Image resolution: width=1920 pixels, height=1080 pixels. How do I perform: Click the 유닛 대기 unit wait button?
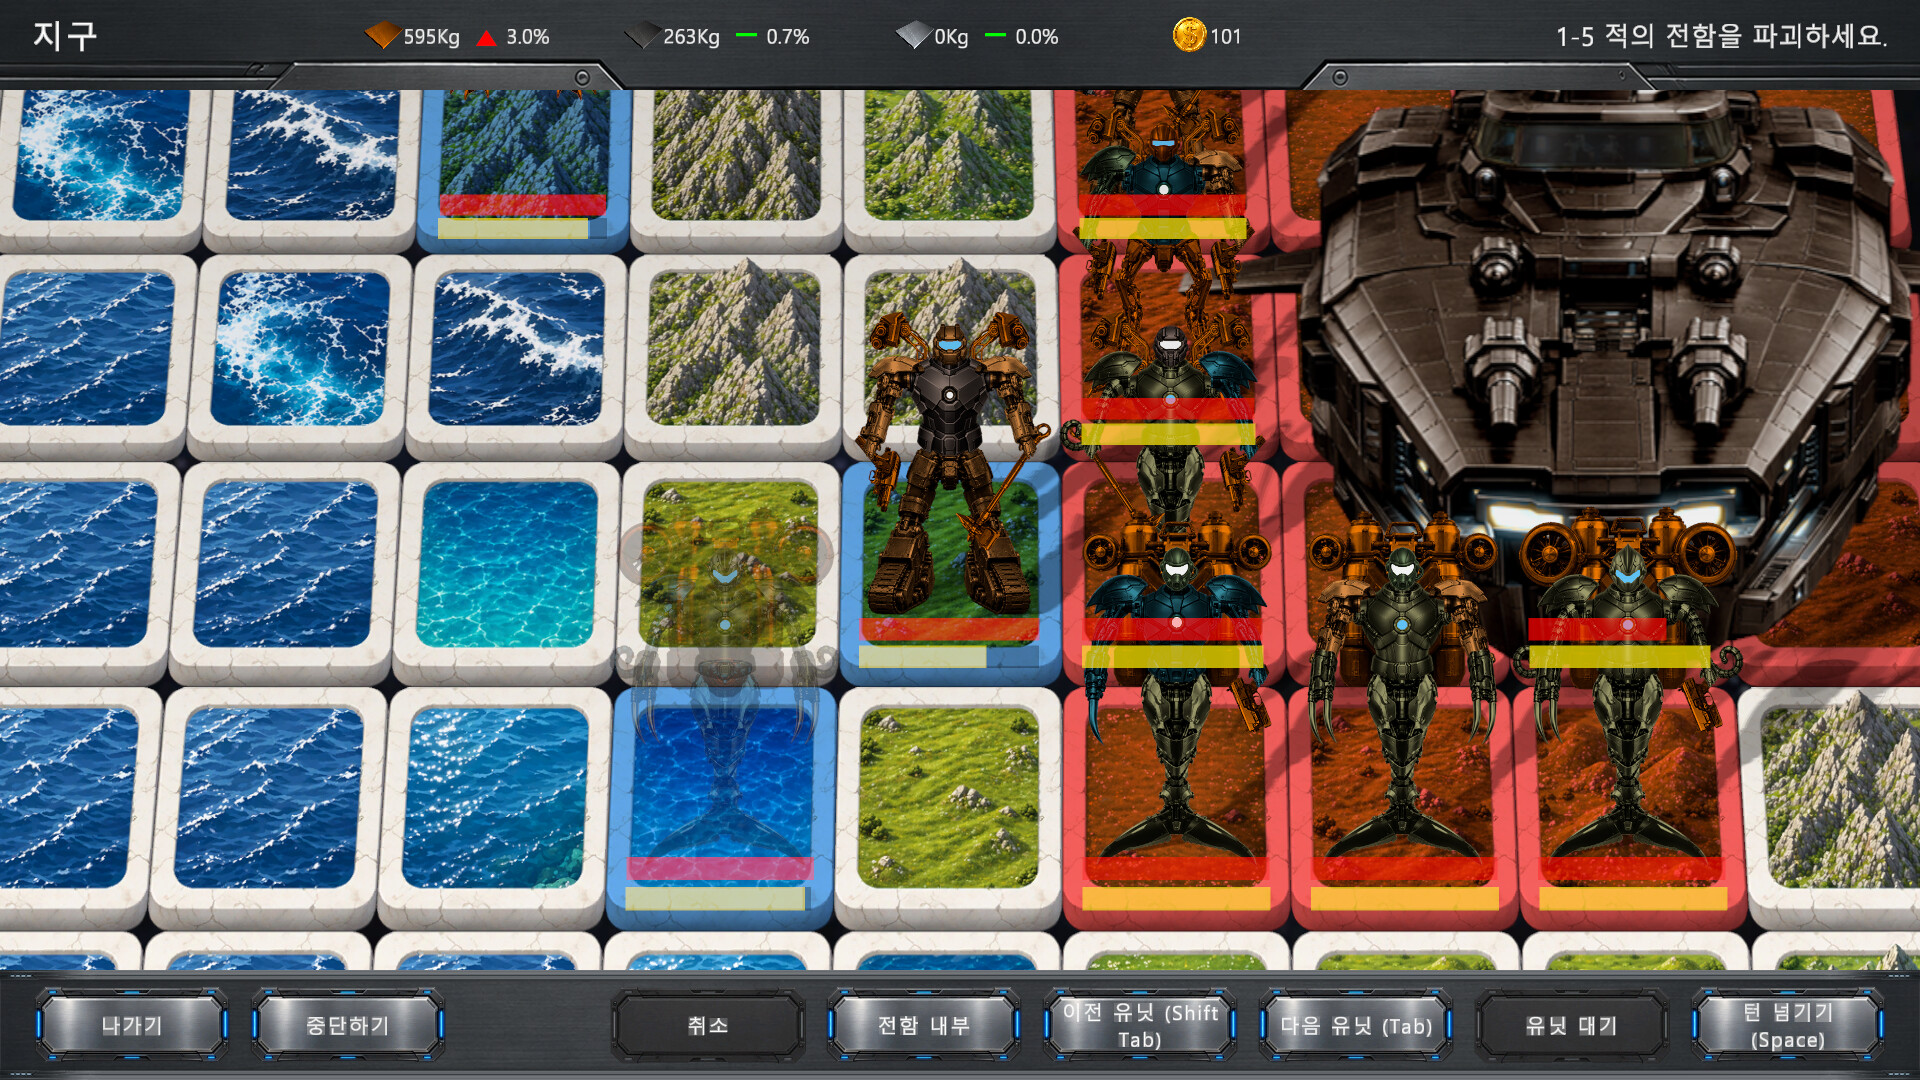(x=1571, y=1025)
